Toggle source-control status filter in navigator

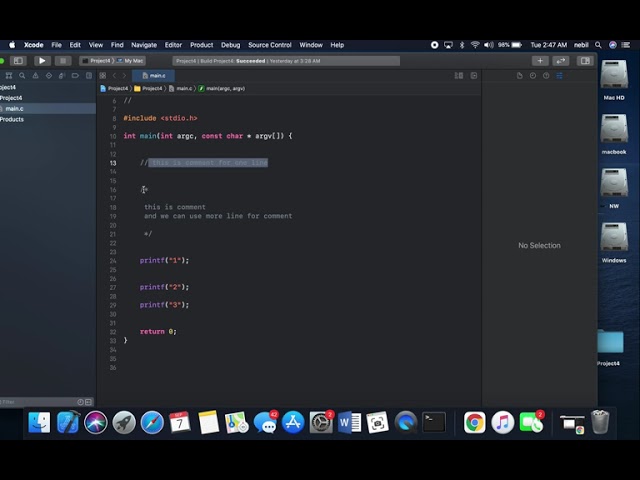(88, 402)
